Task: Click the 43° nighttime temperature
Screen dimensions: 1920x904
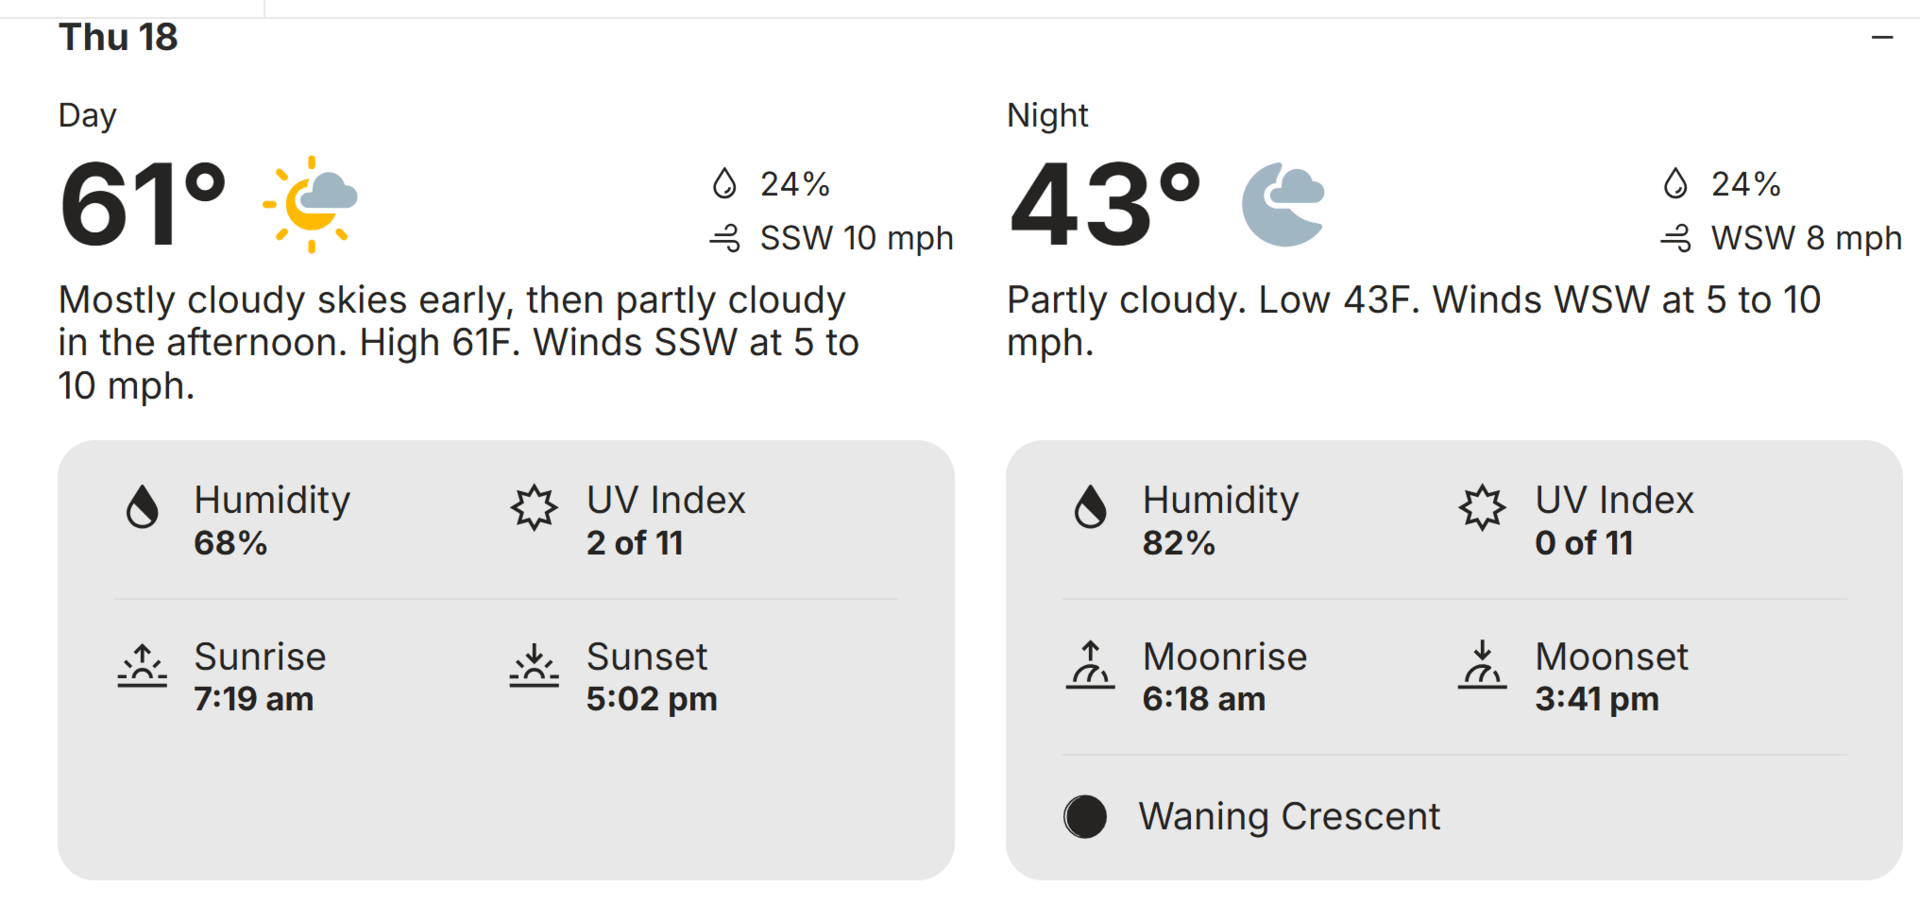Action: tap(1104, 205)
